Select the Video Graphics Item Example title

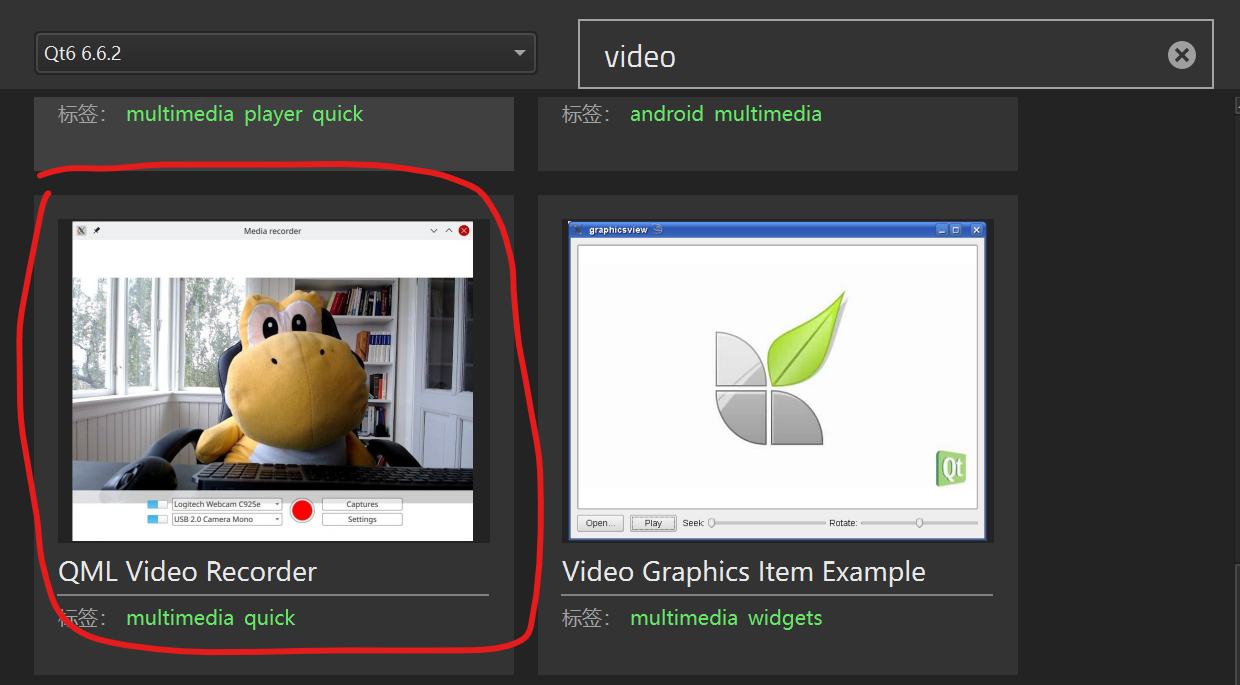[x=744, y=572]
